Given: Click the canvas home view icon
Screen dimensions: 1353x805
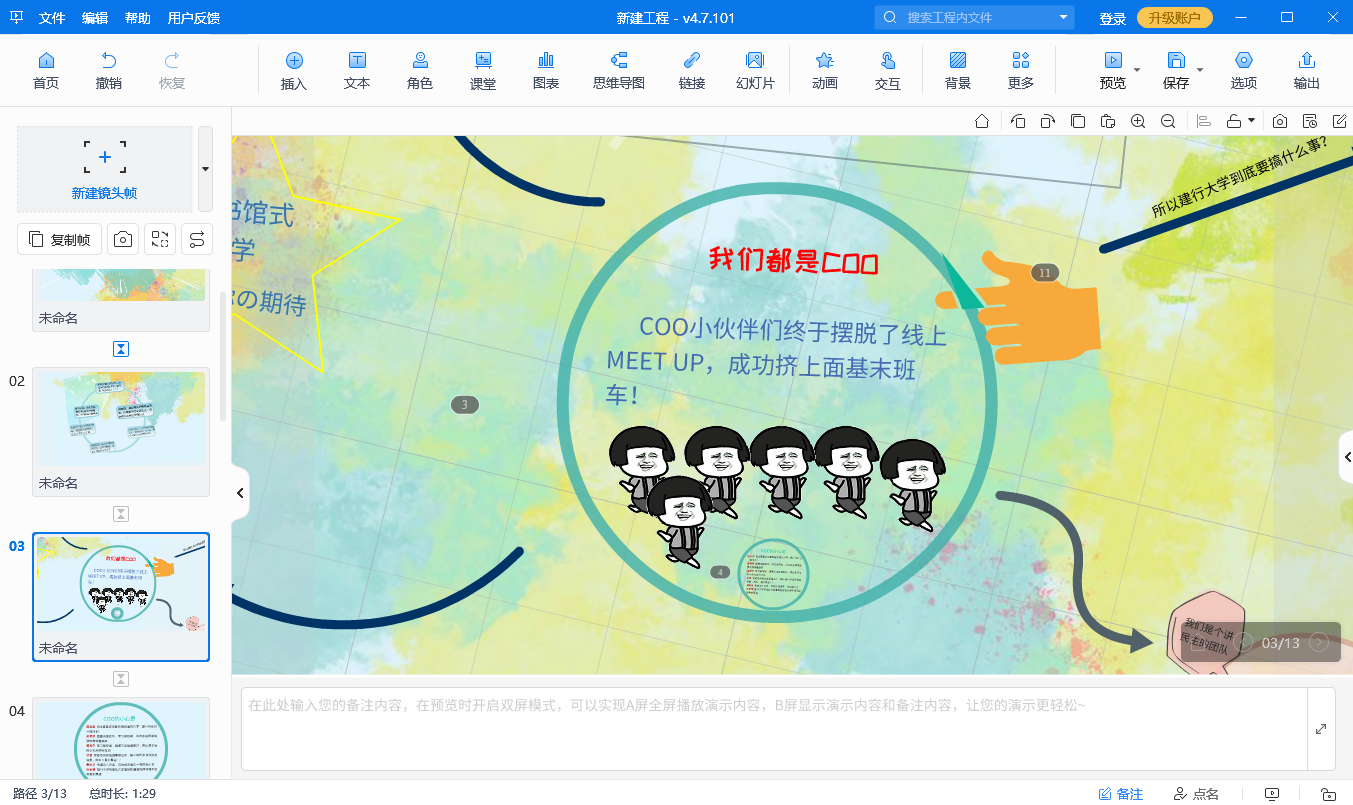Looking at the screenshot, I should click(x=982, y=121).
